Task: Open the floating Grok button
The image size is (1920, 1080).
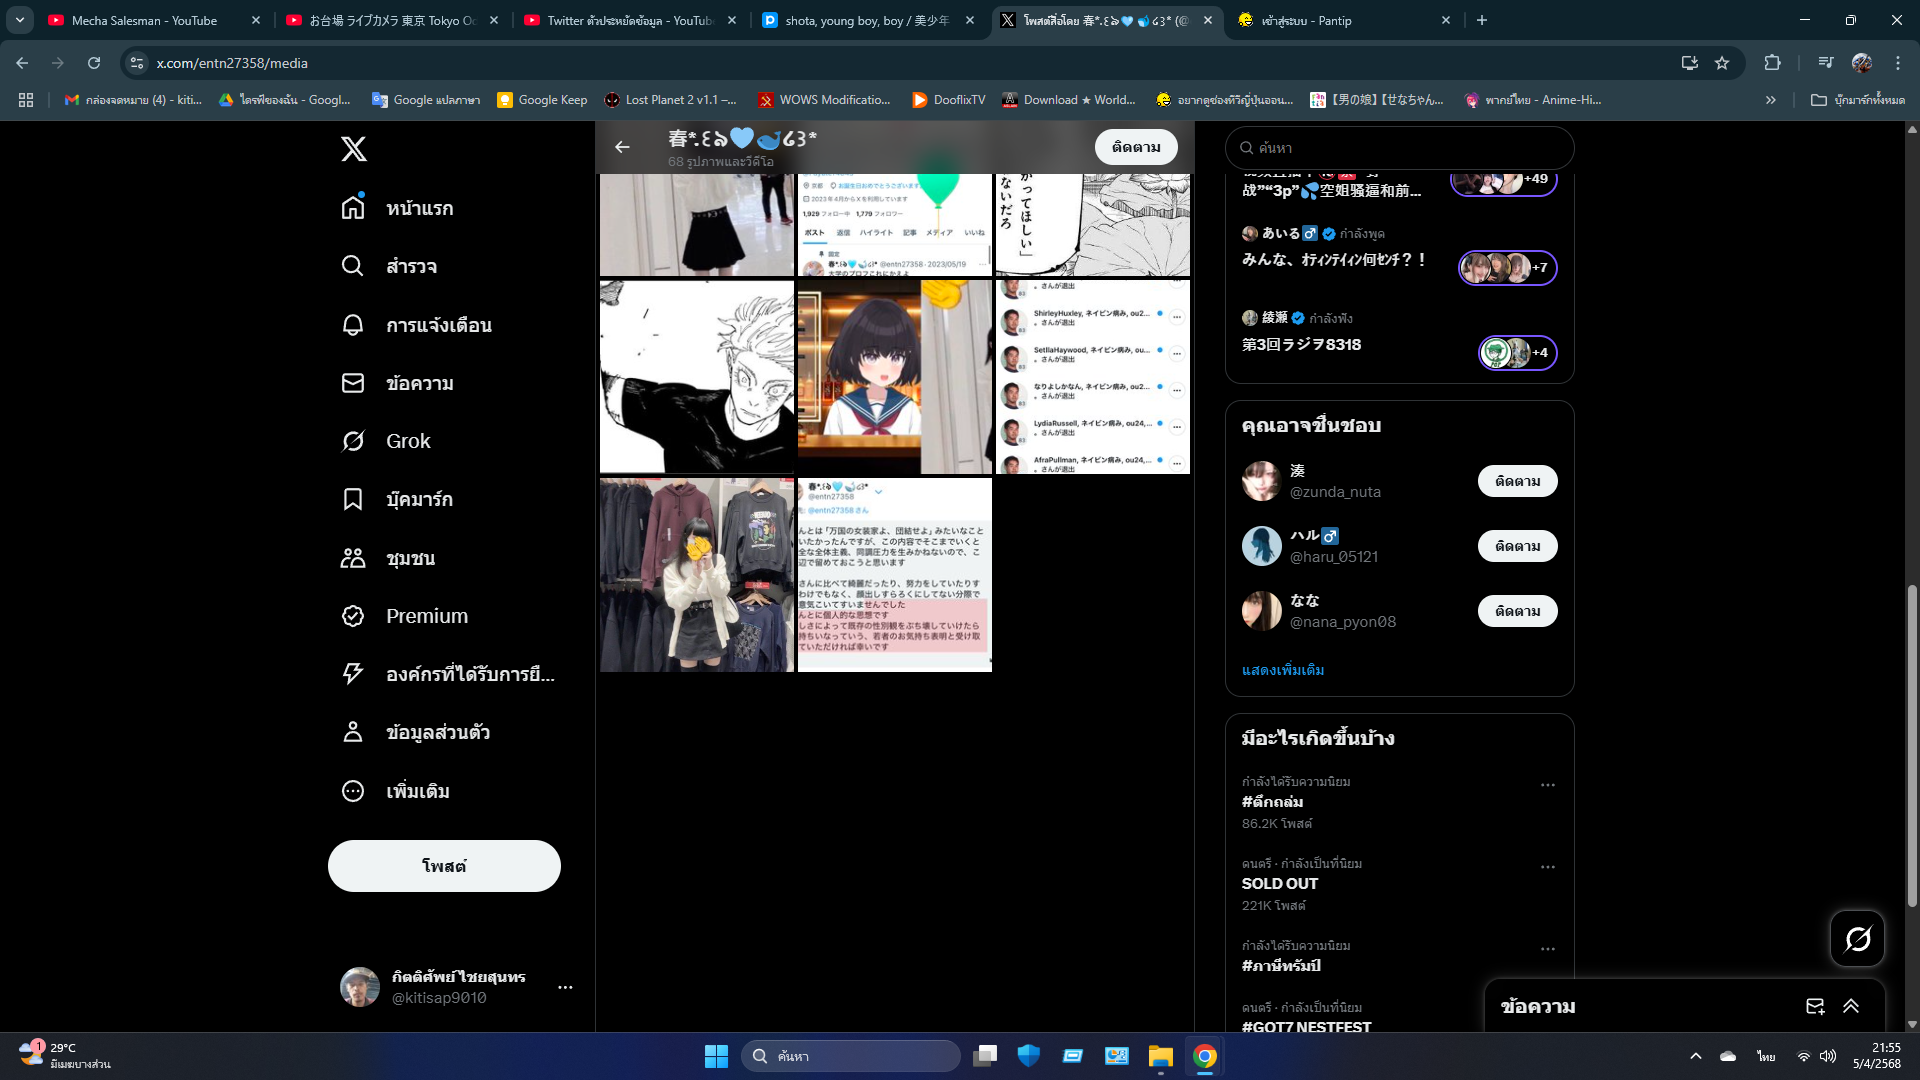Action: pyautogui.click(x=1857, y=938)
